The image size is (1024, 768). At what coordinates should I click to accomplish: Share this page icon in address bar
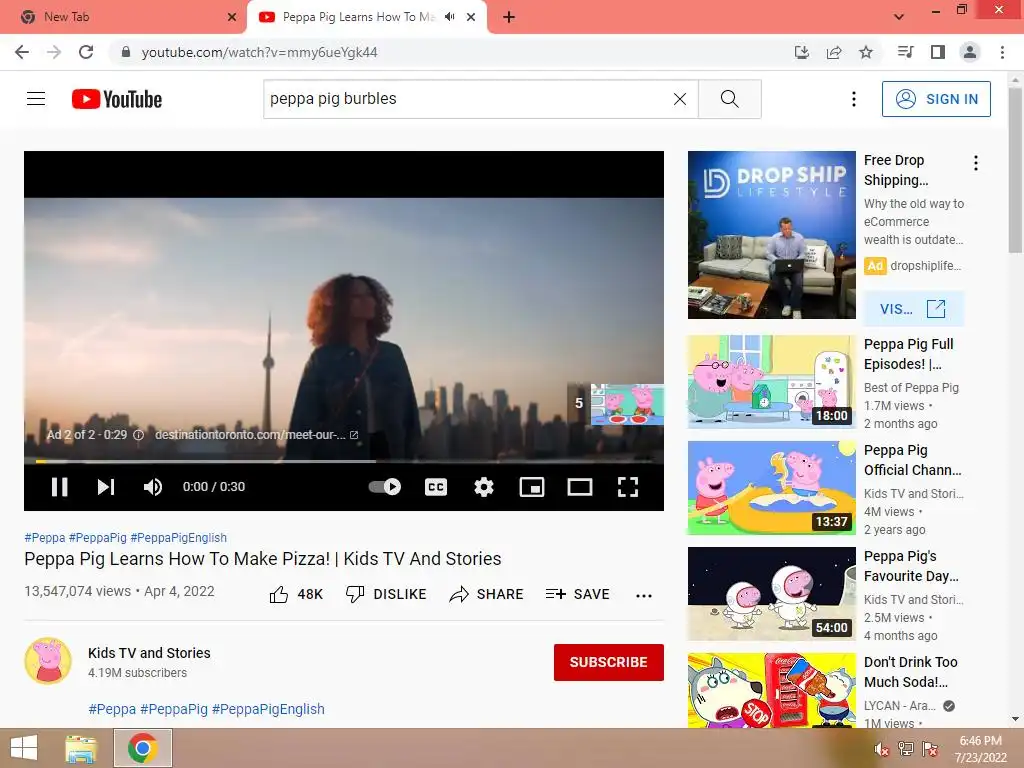point(834,52)
